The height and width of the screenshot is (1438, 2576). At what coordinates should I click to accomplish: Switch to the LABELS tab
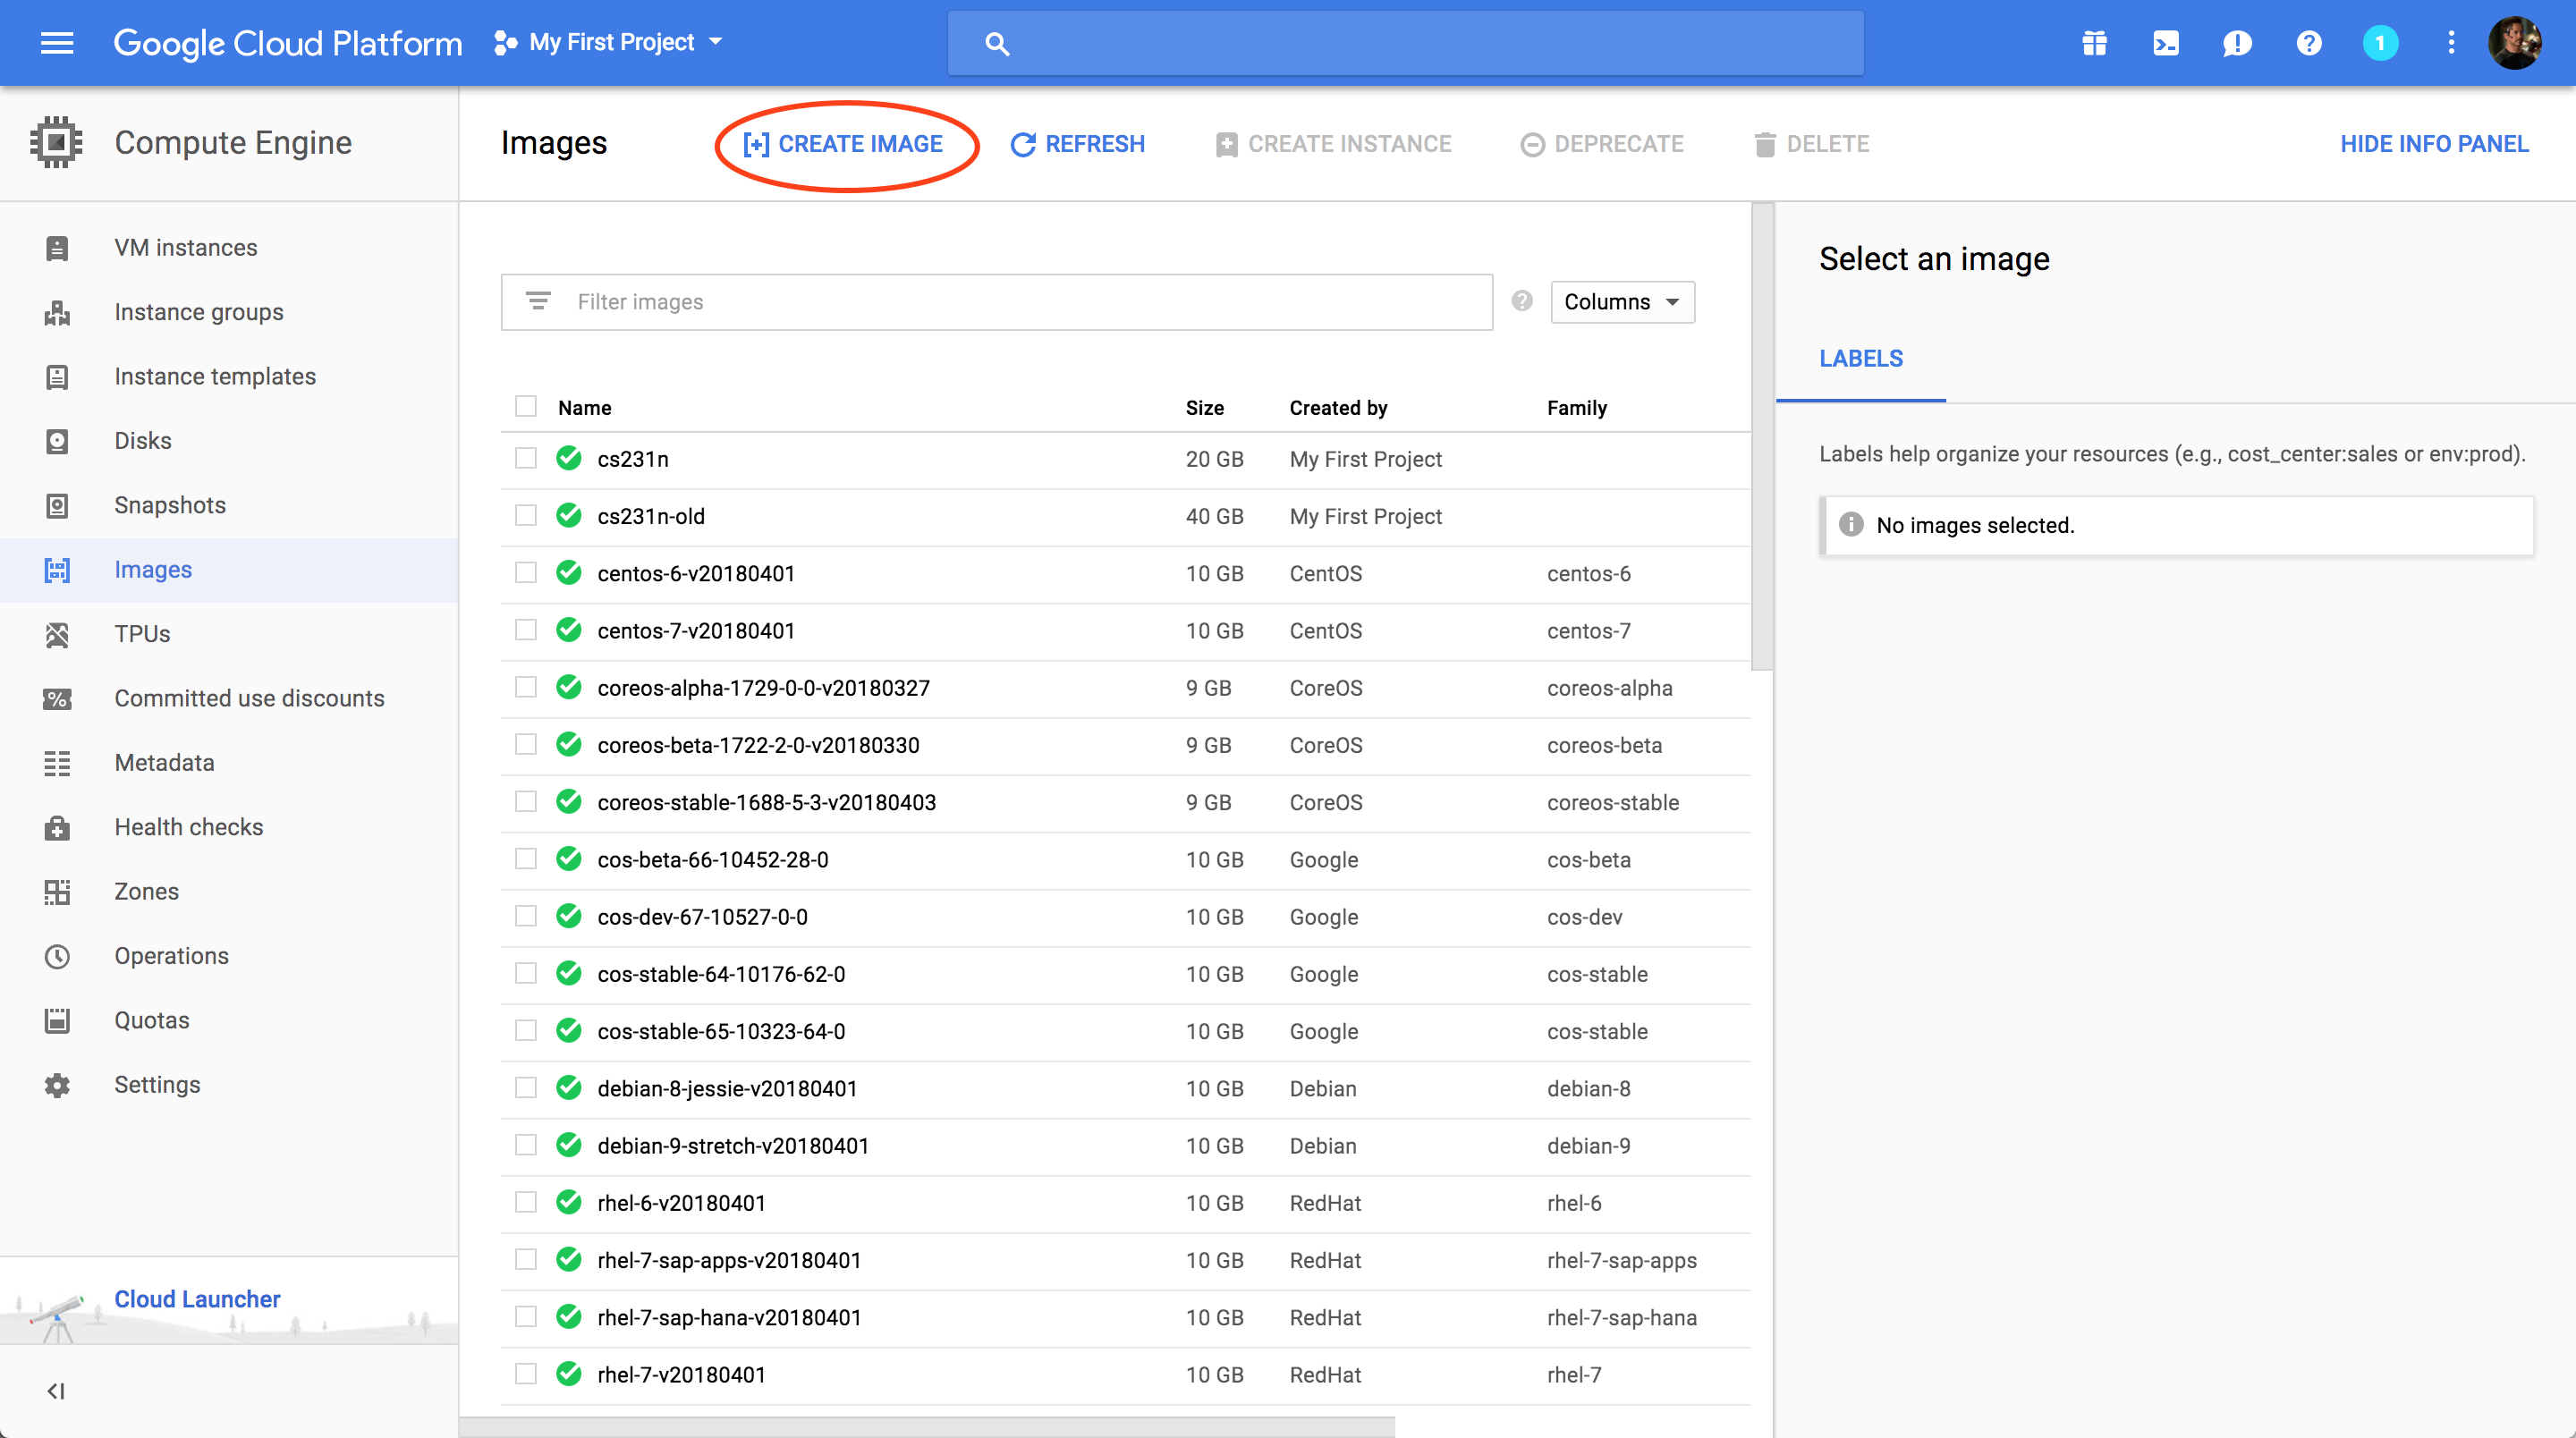click(x=1860, y=359)
